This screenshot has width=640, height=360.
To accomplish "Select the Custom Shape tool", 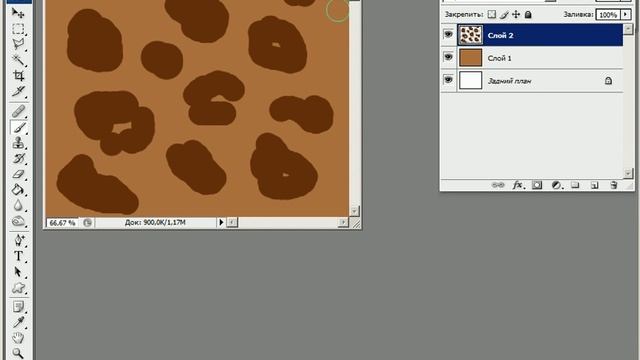I will (18, 287).
